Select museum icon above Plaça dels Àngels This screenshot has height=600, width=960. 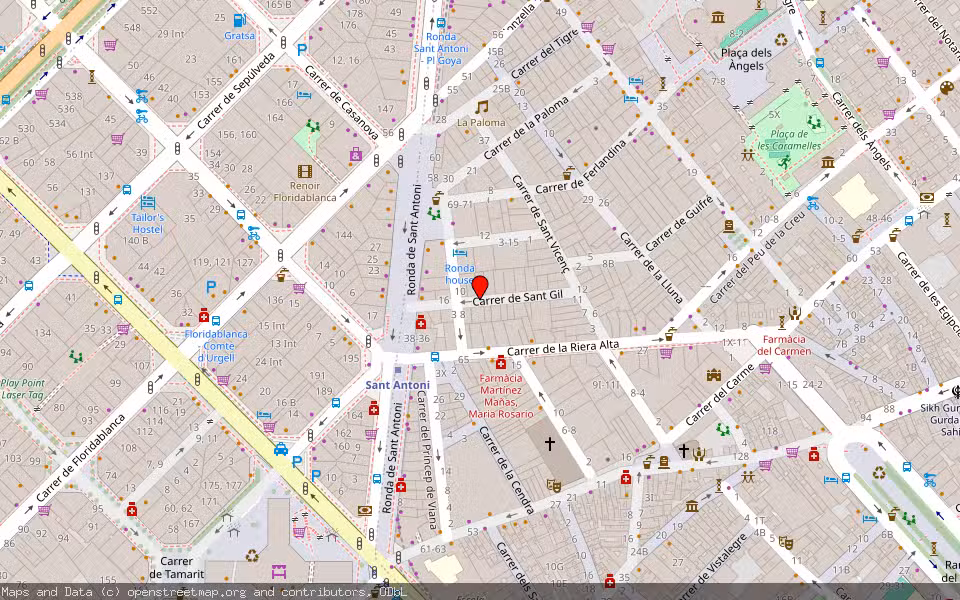718,17
